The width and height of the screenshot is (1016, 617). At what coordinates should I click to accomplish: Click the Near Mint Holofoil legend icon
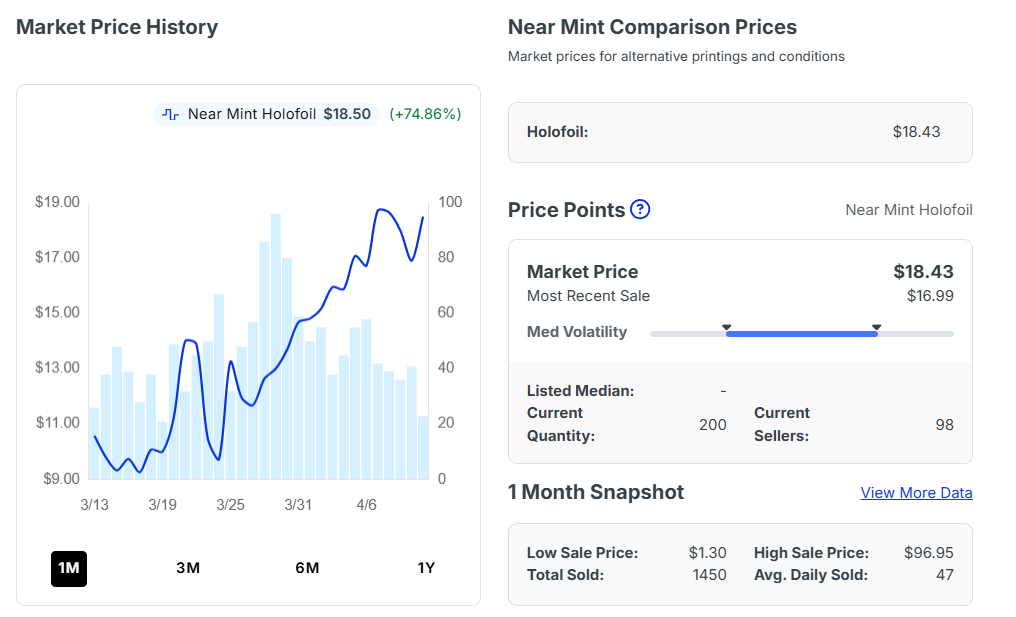click(171, 114)
